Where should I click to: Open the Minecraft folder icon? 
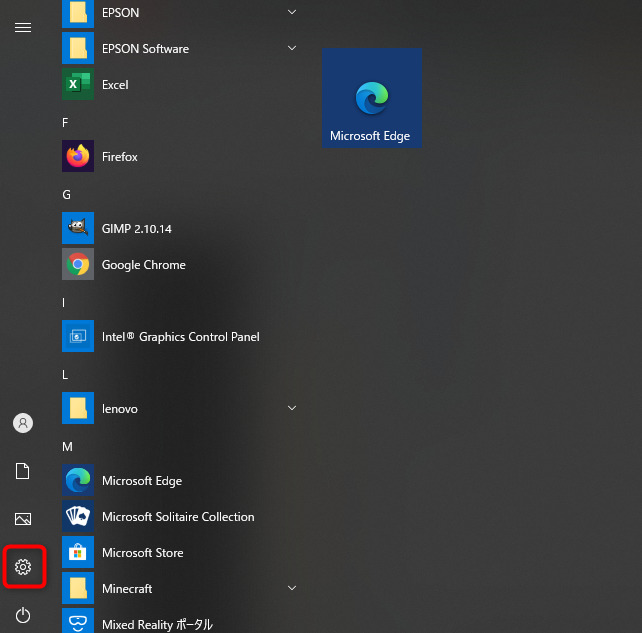(x=78, y=588)
